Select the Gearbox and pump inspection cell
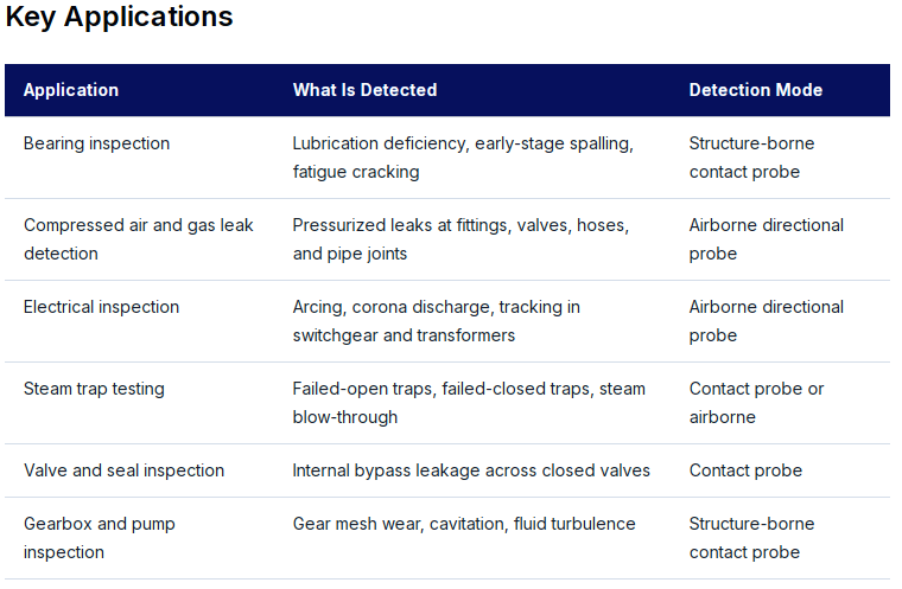 [99, 538]
